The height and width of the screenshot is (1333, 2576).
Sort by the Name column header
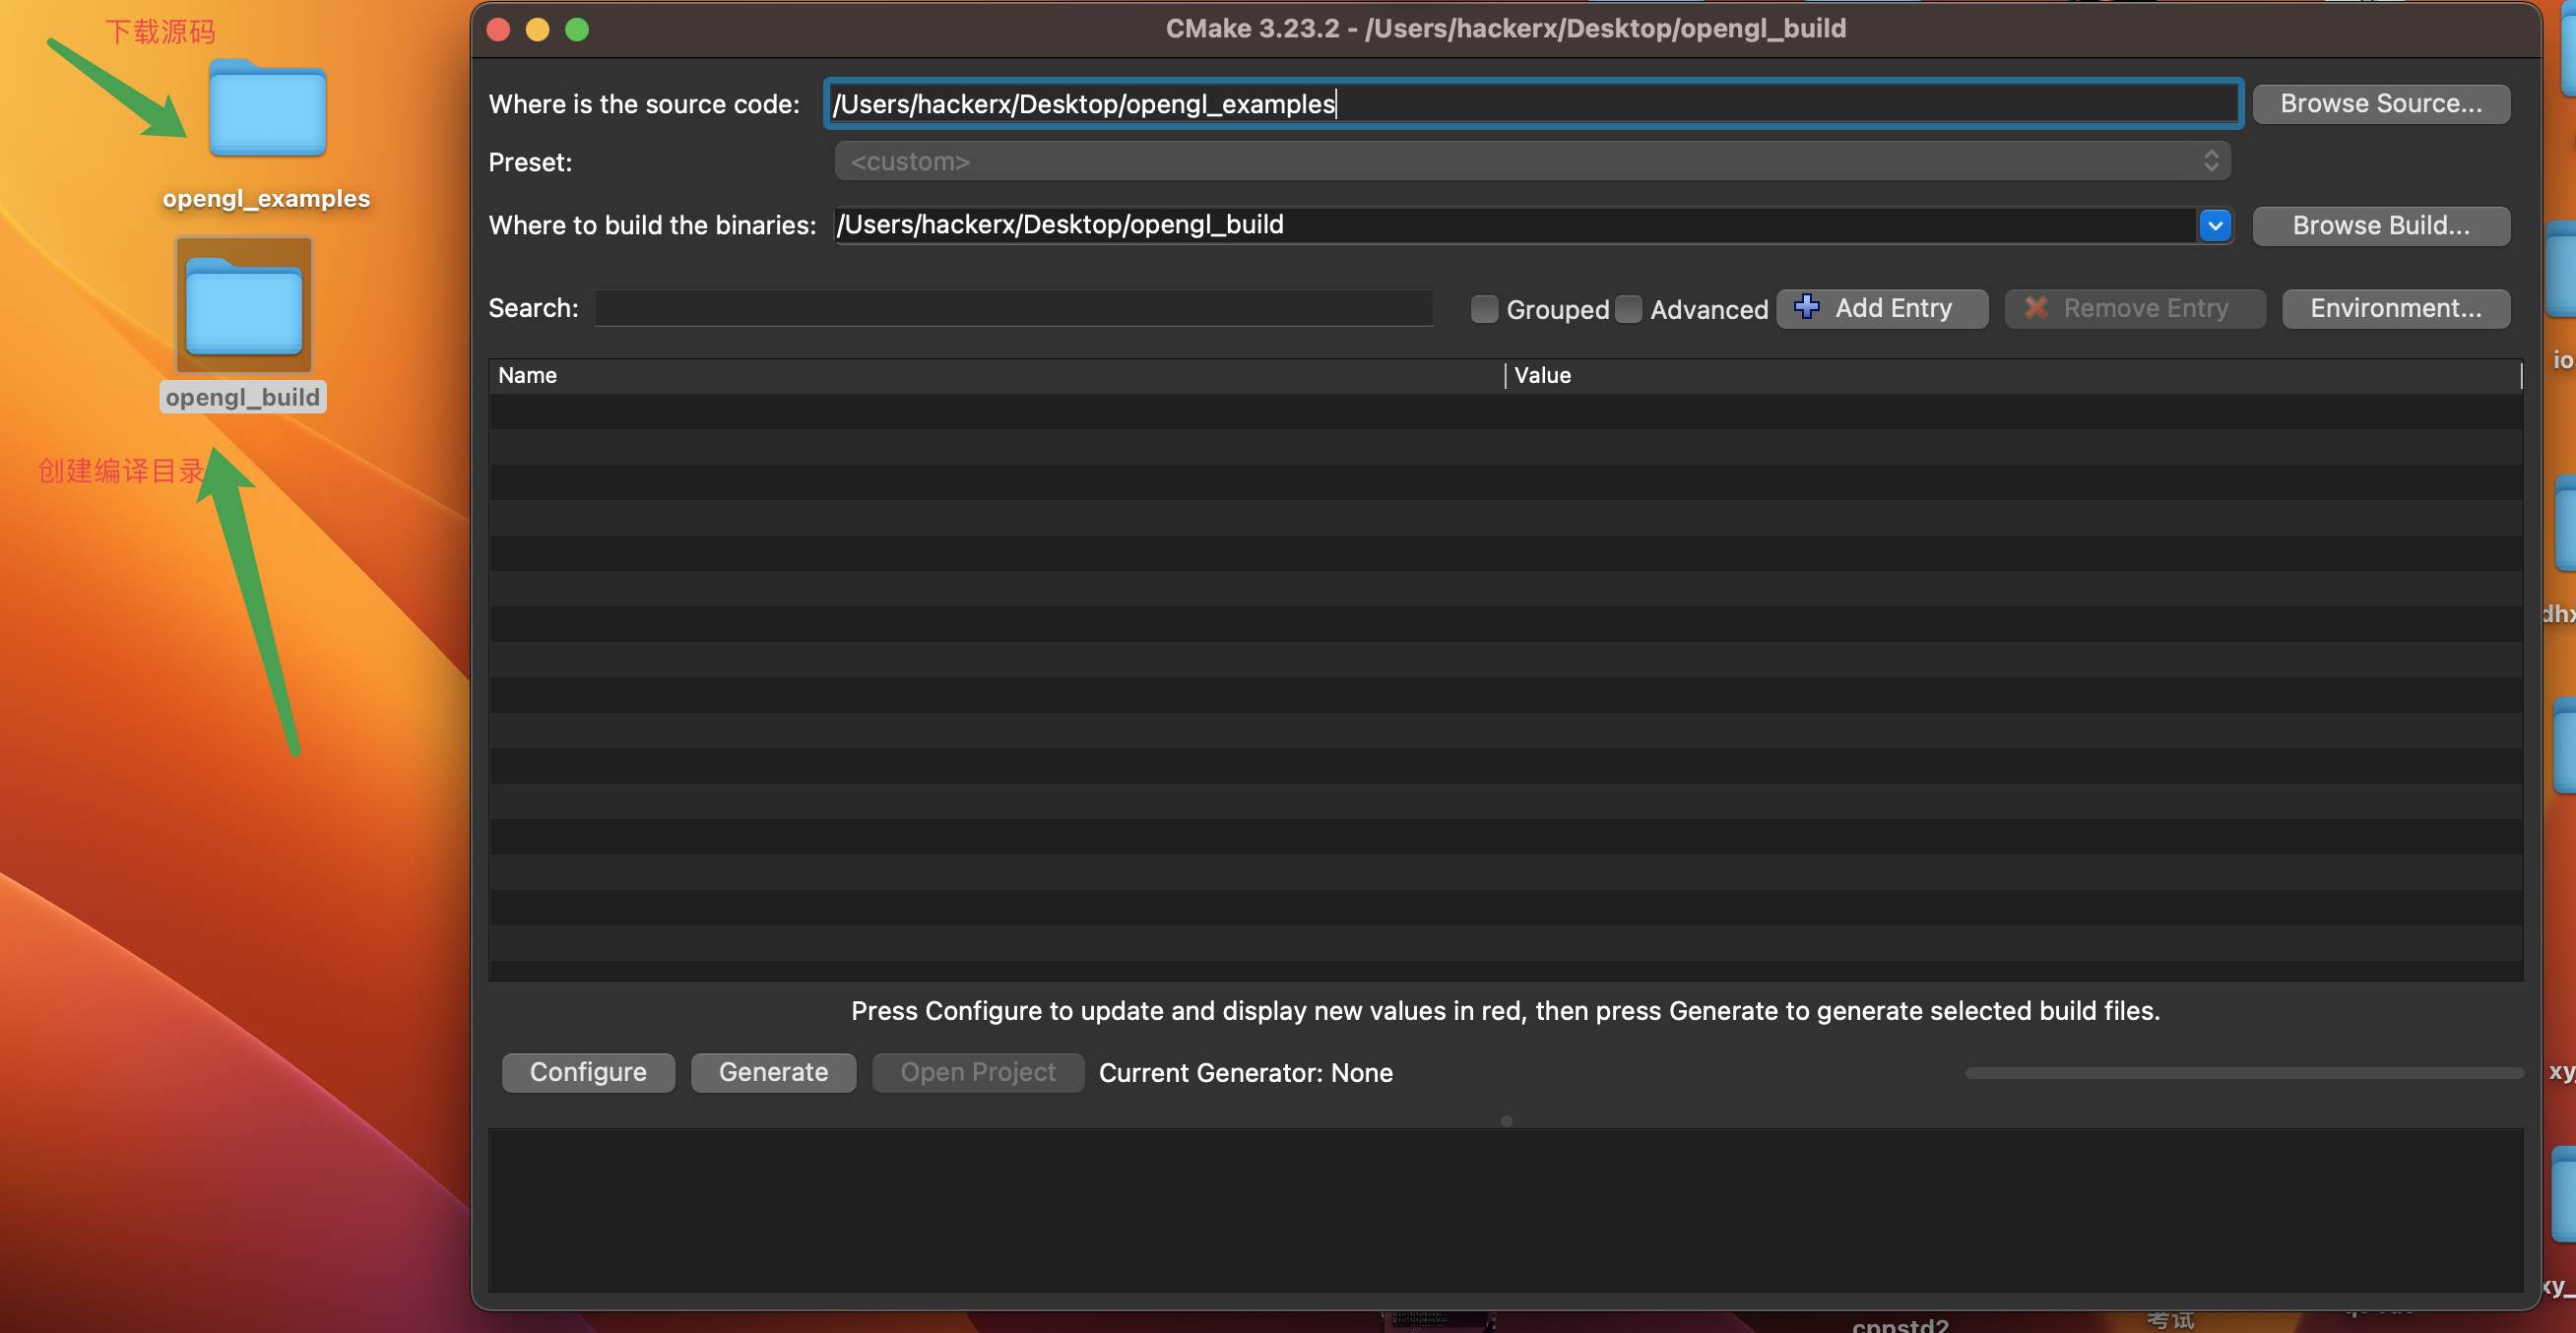(997, 375)
